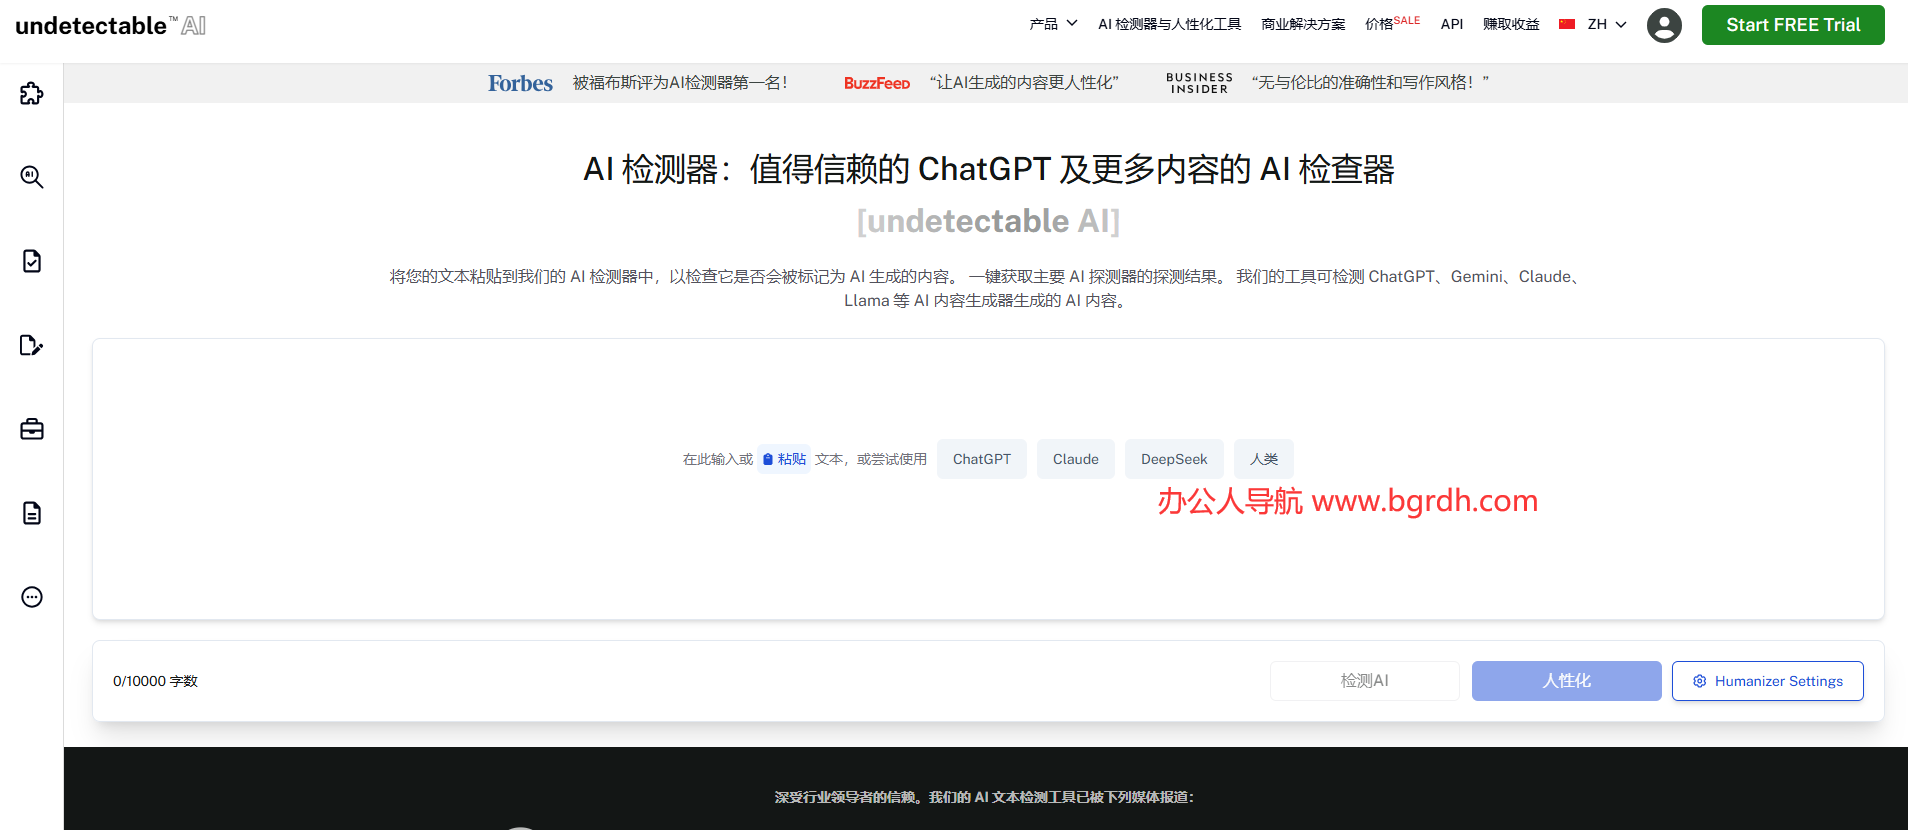1908x830 pixels.
Task: Click the briefcase icon in sidebar
Action: (32, 429)
